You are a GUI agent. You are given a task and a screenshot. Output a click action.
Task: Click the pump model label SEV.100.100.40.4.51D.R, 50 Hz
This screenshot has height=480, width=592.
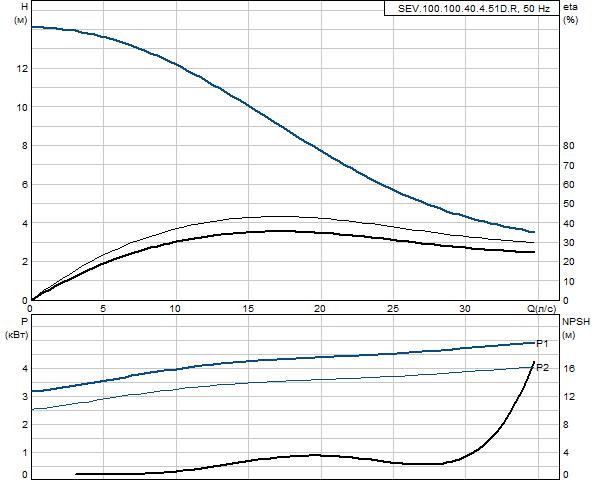[x=474, y=9]
